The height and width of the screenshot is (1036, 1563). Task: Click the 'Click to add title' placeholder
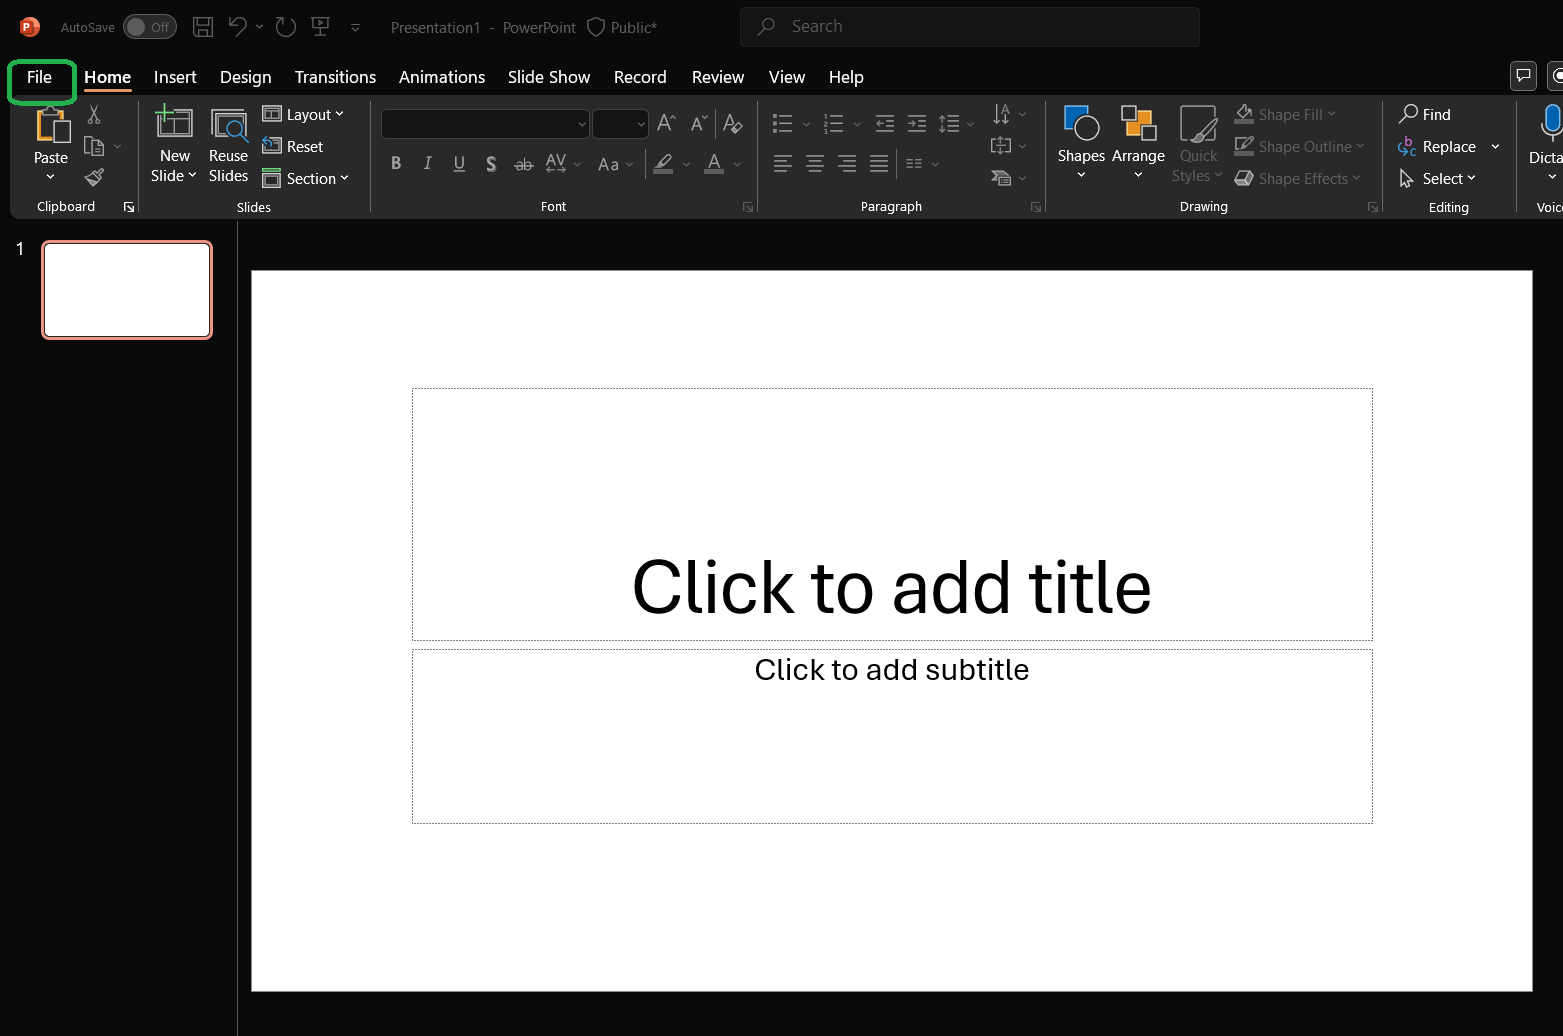pos(892,514)
